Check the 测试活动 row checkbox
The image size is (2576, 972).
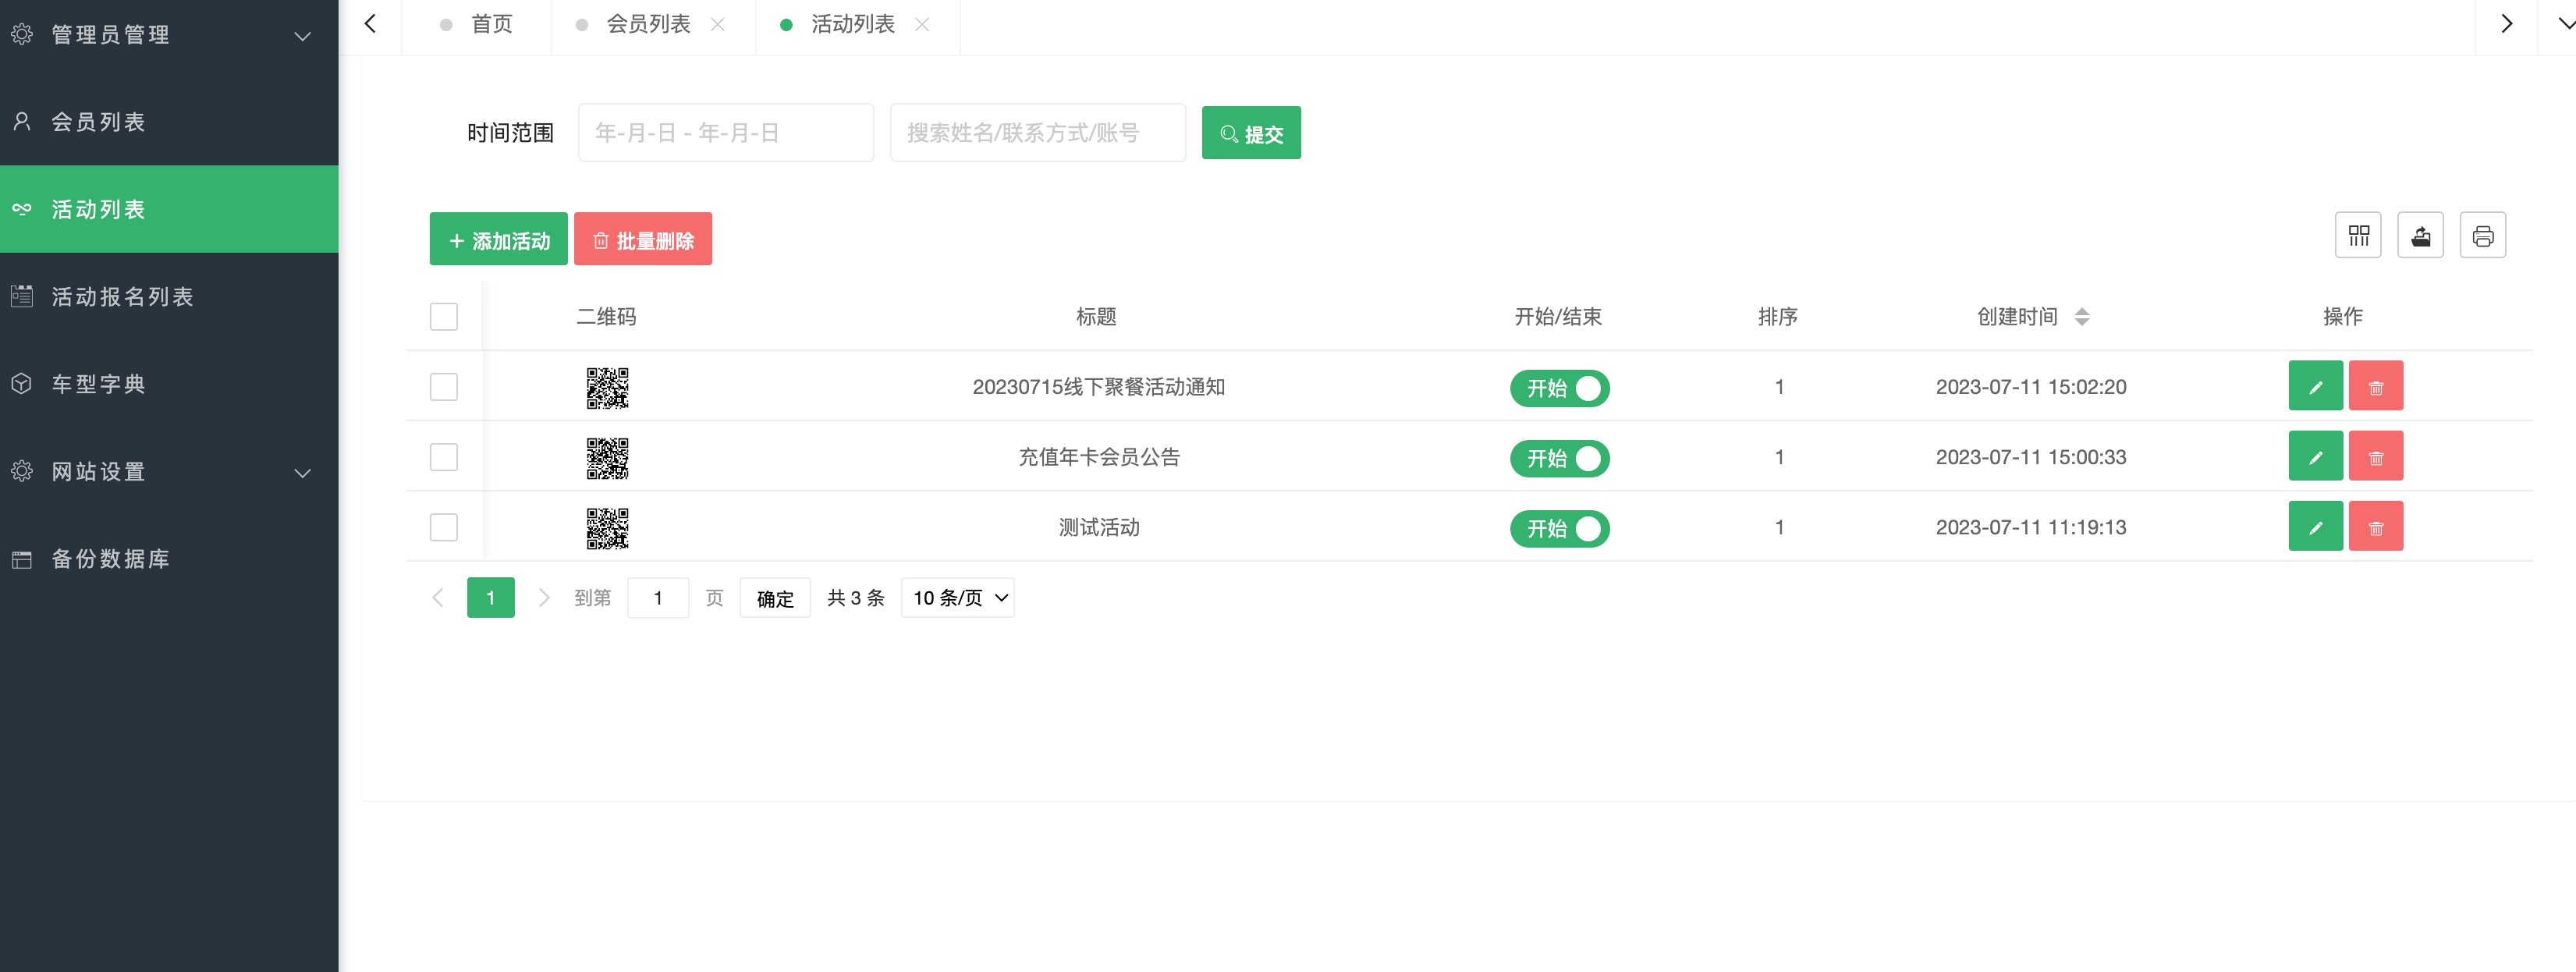[x=443, y=527]
